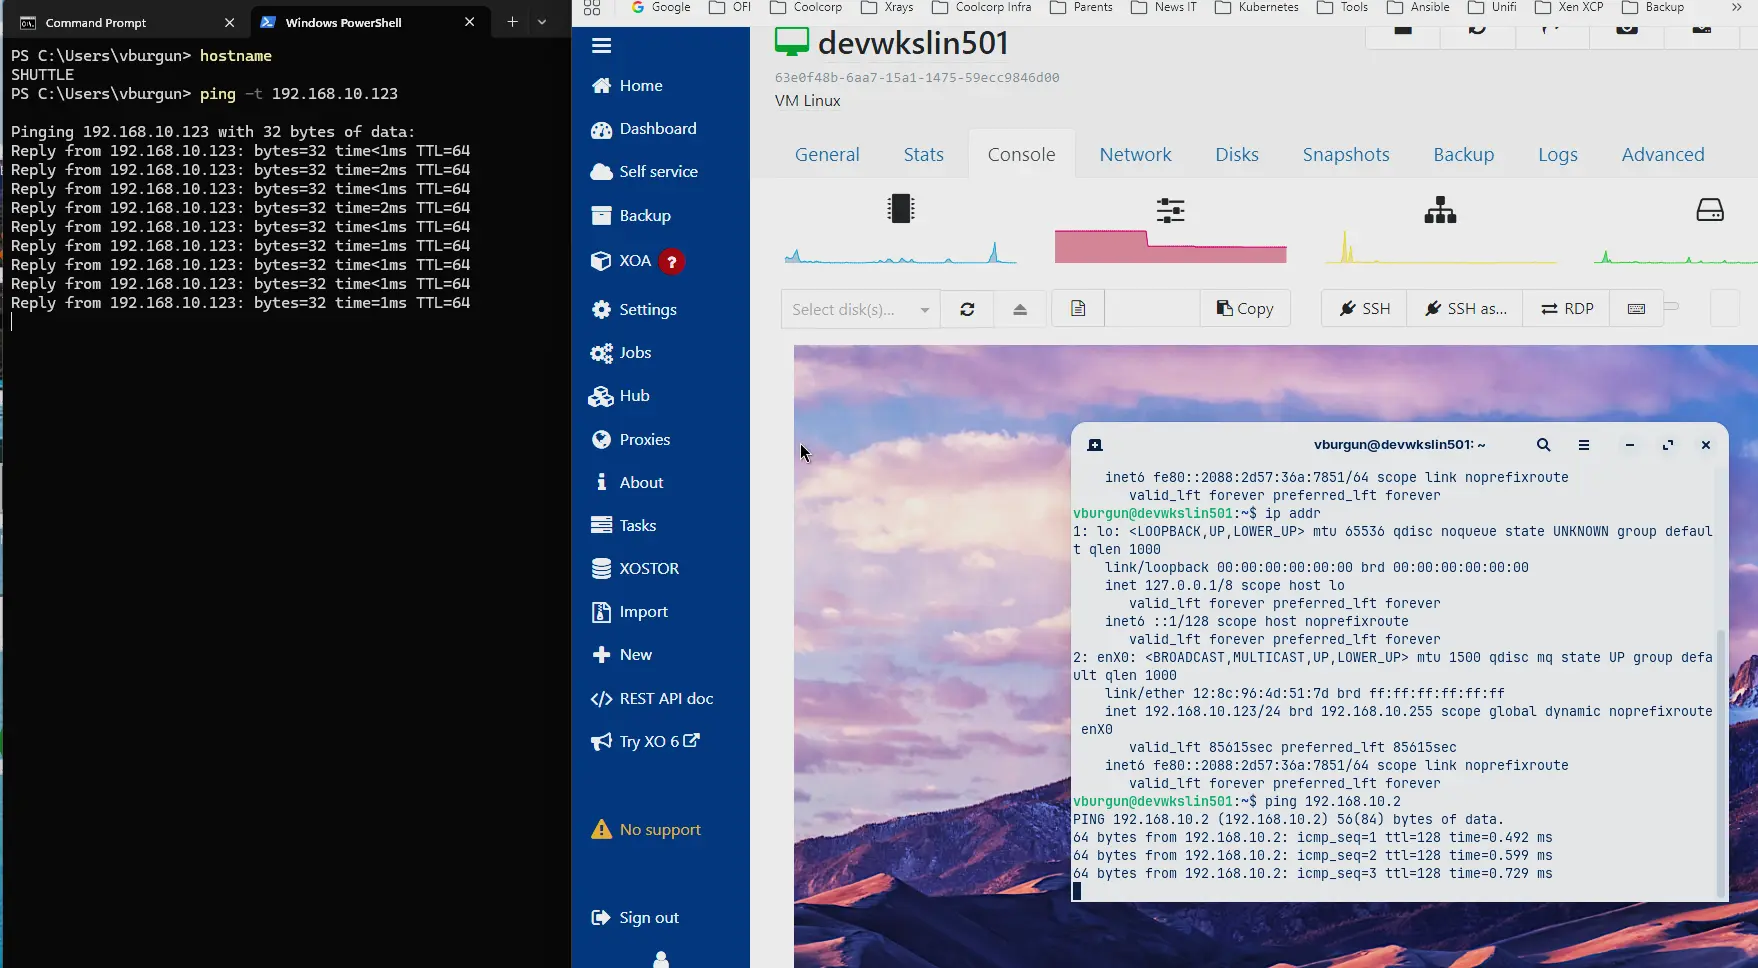Expand the bookmarks bar overflow chevron
The height and width of the screenshot is (968, 1758).
coord(1737,7)
